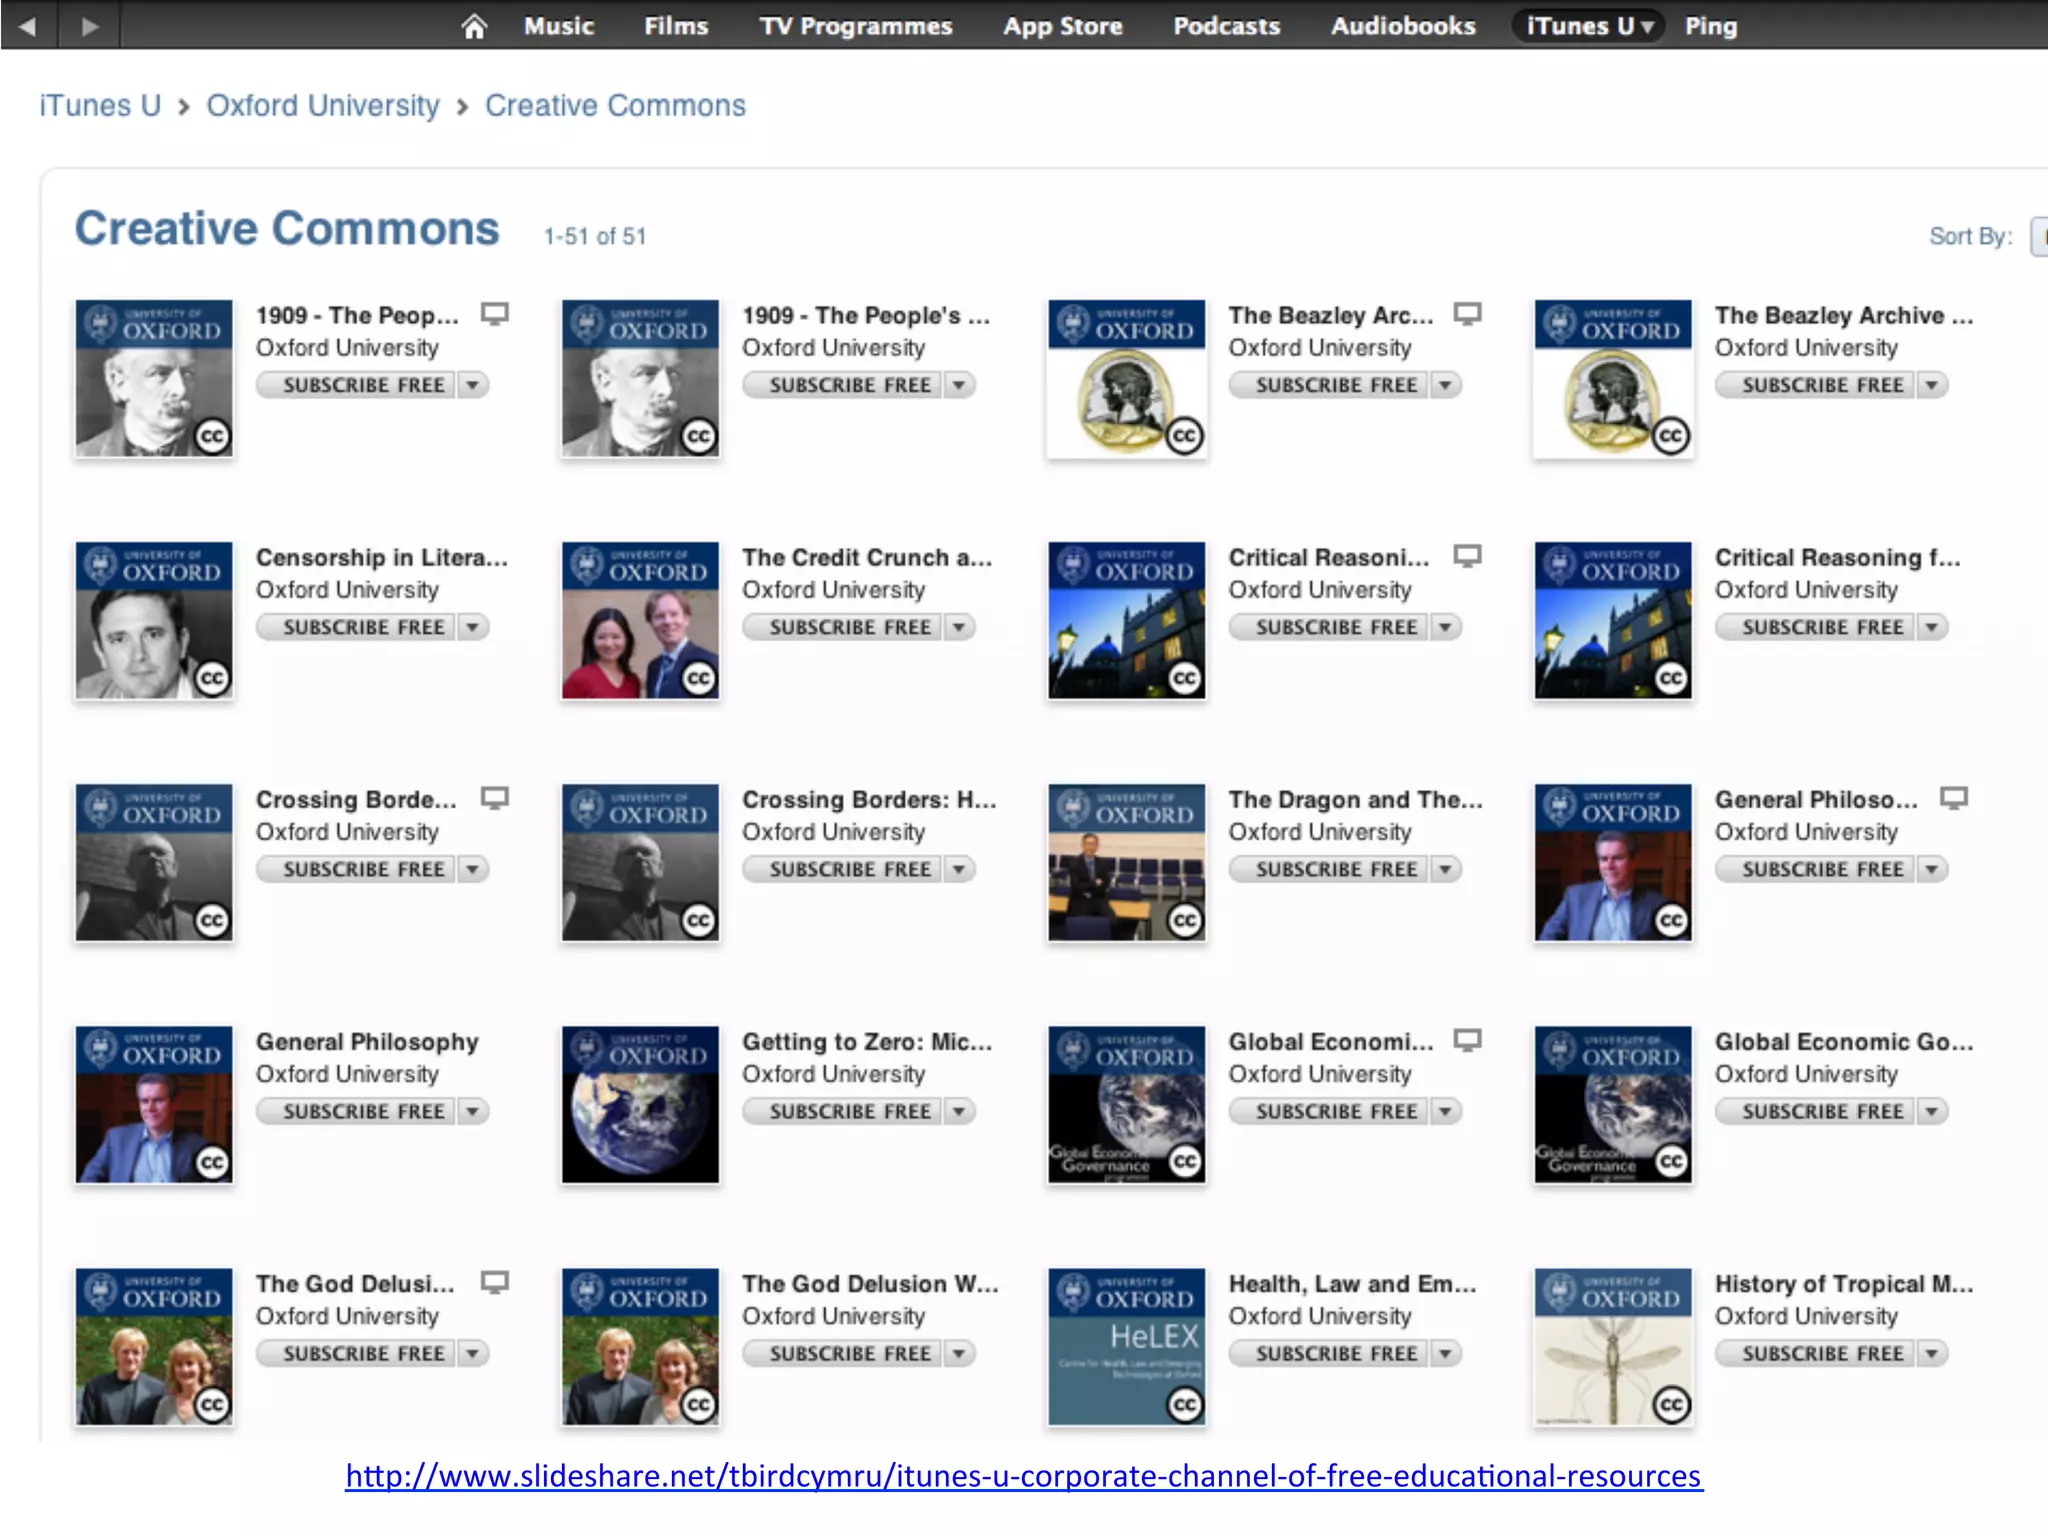2048x1536 pixels.
Task: Open The Dragon and The... artwork thumbnail
Action: pyautogui.click(x=1127, y=862)
